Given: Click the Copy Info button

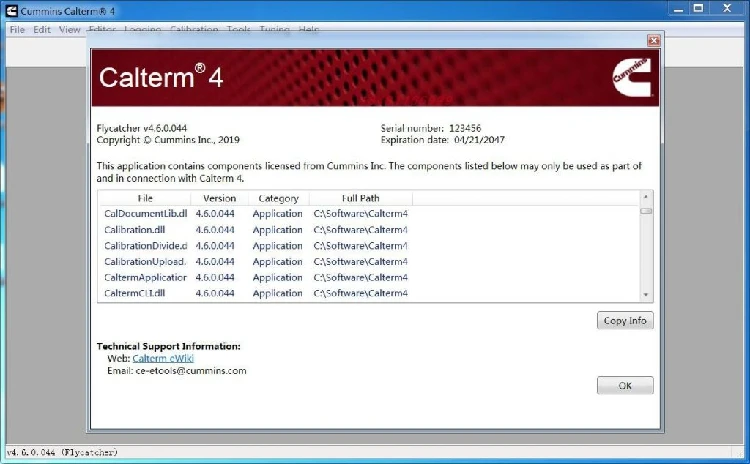Looking at the screenshot, I should click(625, 320).
